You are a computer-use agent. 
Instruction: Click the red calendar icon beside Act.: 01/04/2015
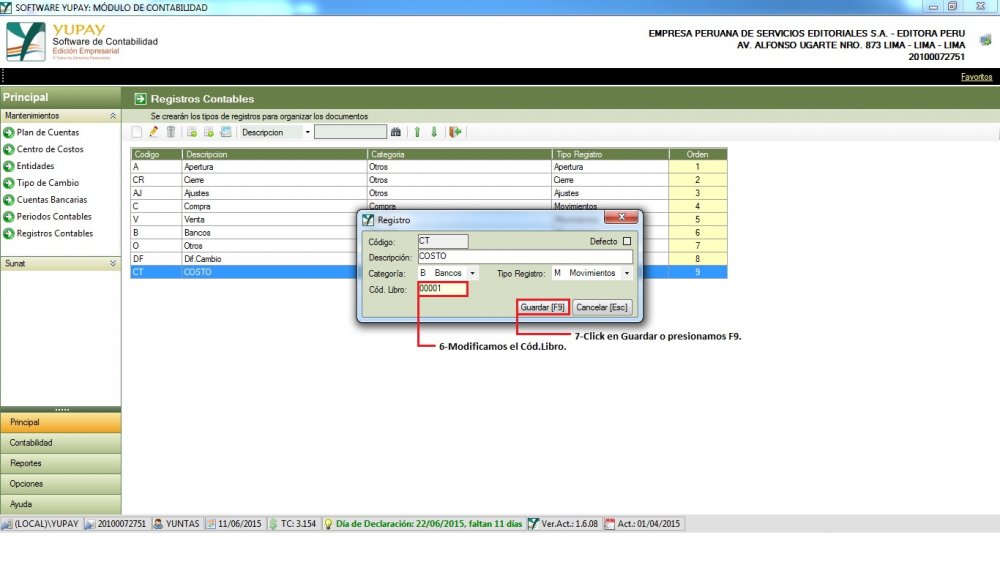tap(610, 524)
